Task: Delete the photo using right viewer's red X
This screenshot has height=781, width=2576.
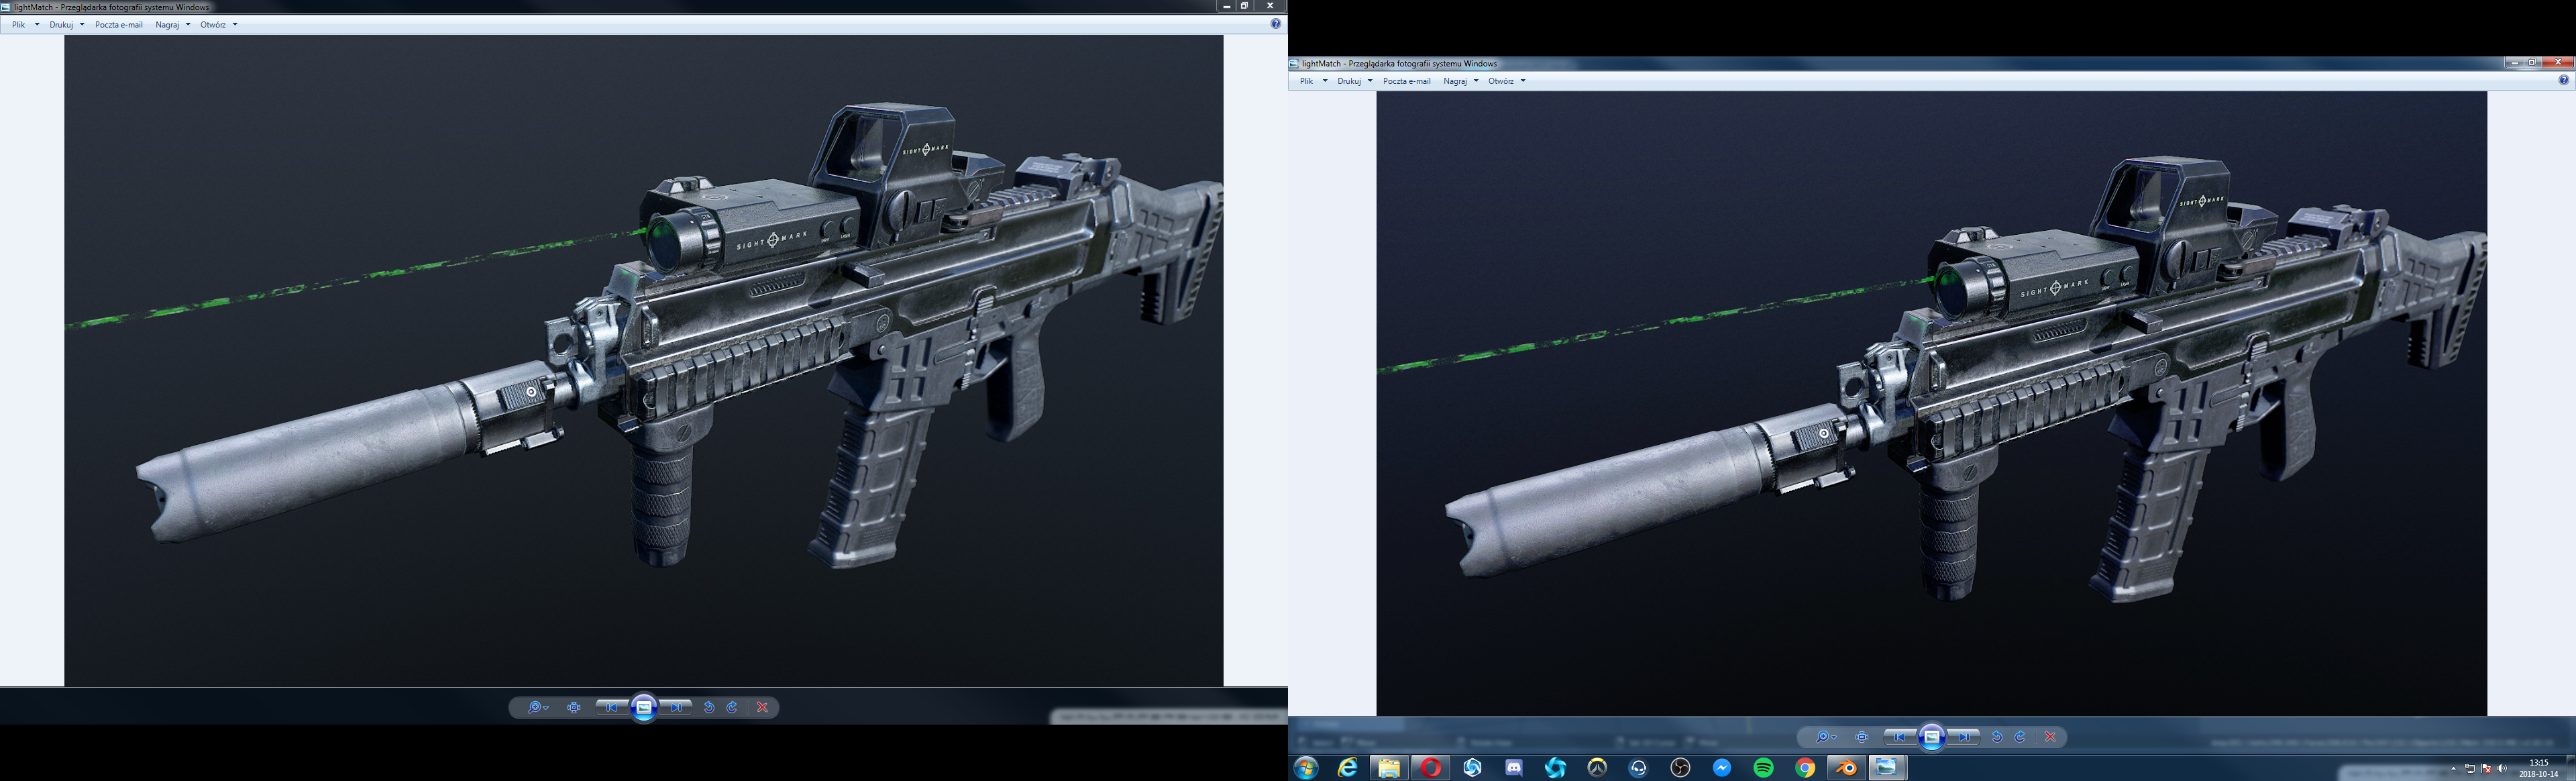Action: point(2050,737)
